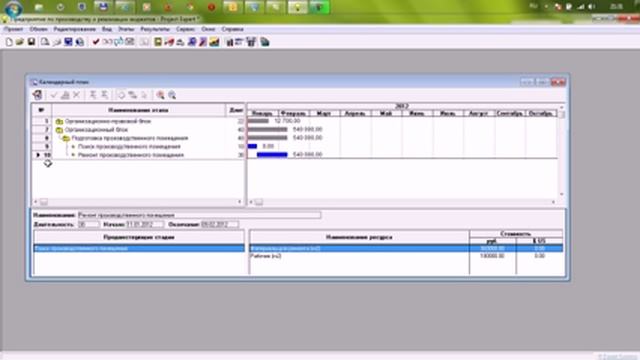The width and height of the screenshot is (640, 360).
Task: Select the Рабочие resource row
Action: 406,256
